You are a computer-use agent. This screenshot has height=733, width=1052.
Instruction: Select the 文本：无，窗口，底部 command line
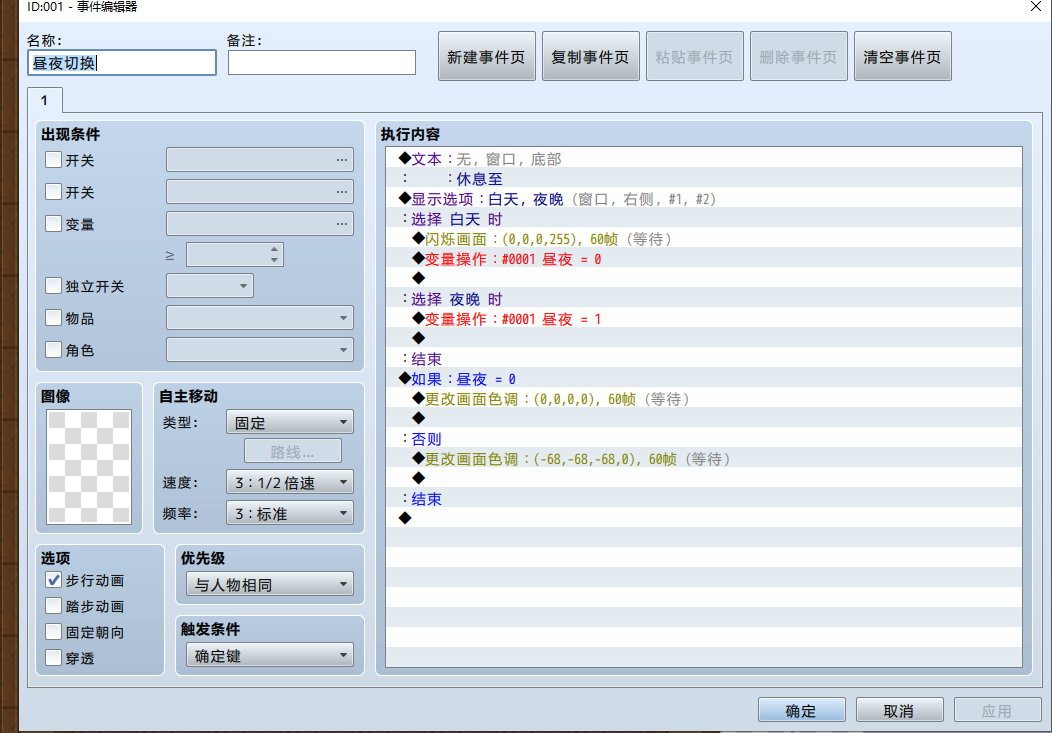coord(704,159)
